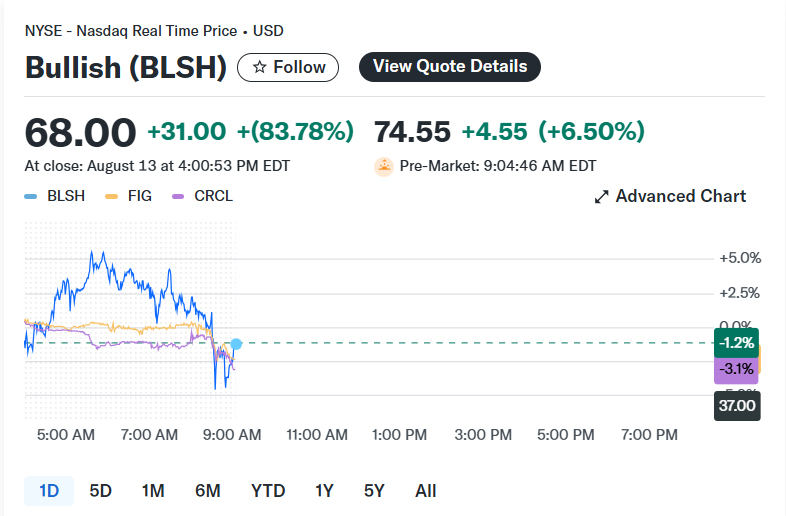Click the Pre-Market sunrise icon
The width and height of the screenshot is (786, 516).
click(x=383, y=166)
